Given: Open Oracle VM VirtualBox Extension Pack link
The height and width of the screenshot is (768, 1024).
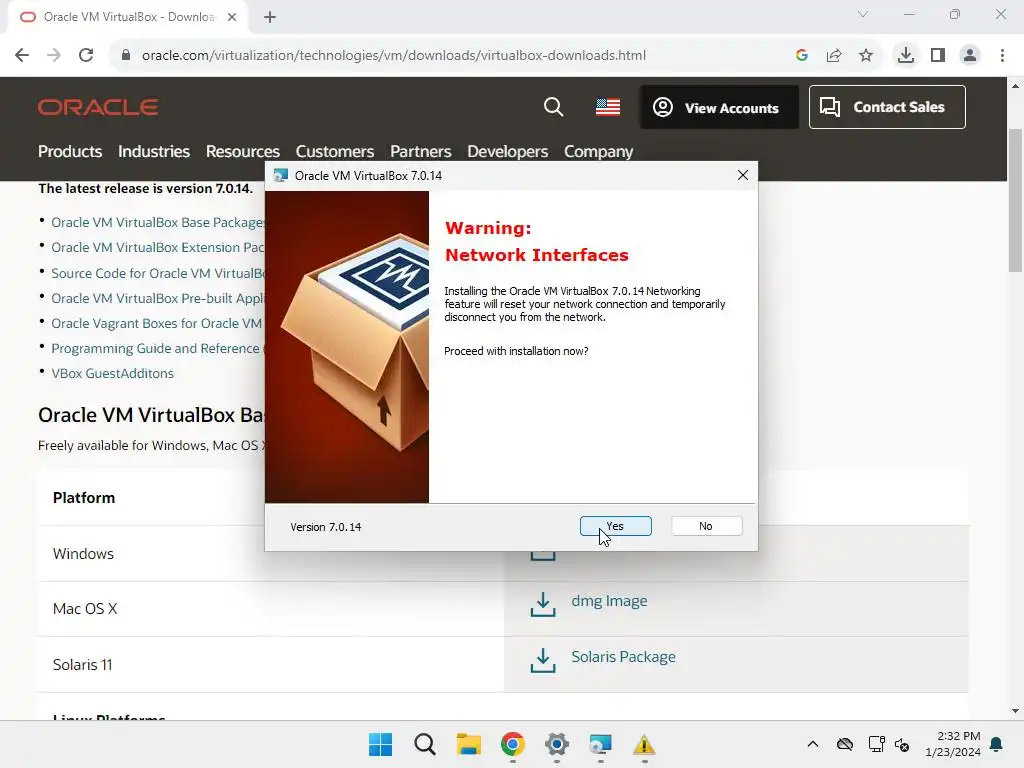Looking at the screenshot, I should [x=157, y=248].
